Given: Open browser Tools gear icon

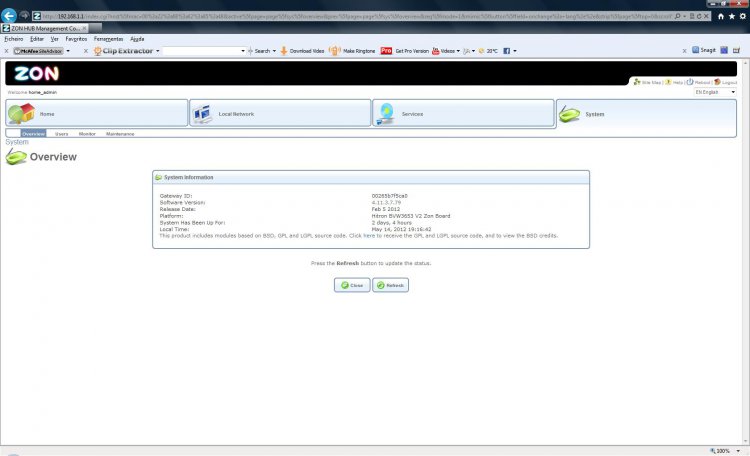Looking at the screenshot, I should coord(742,16).
